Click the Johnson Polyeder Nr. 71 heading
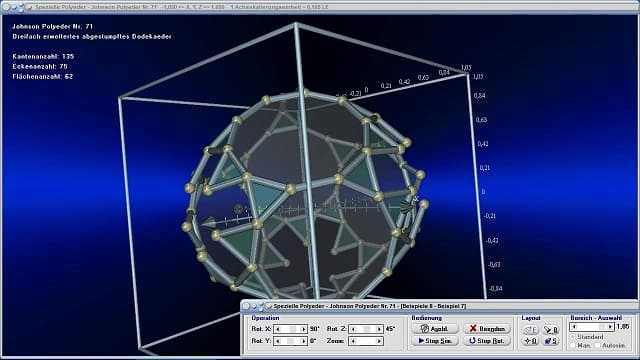640x360 pixels. click(x=53, y=26)
